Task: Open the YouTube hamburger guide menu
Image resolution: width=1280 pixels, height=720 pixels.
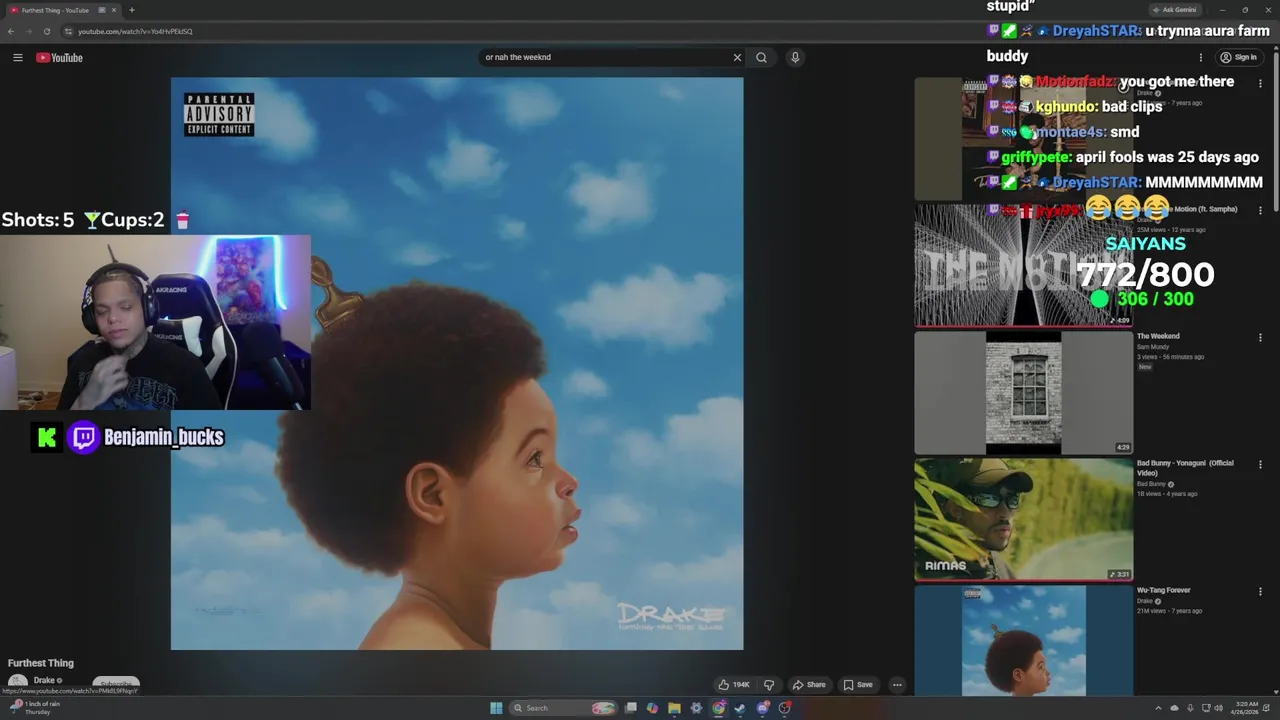Action: pyautogui.click(x=17, y=58)
